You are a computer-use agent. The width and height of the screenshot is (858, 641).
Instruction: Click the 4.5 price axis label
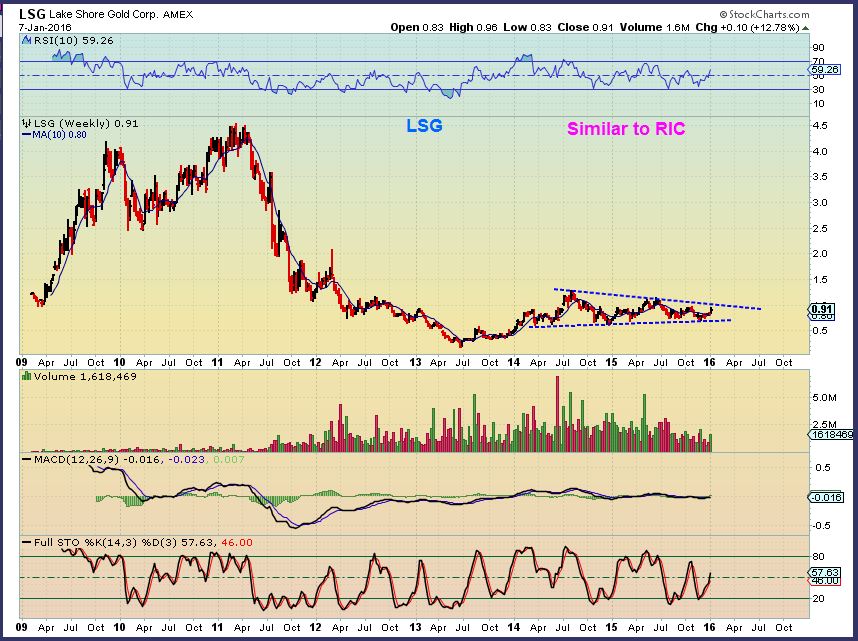click(x=820, y=125)
